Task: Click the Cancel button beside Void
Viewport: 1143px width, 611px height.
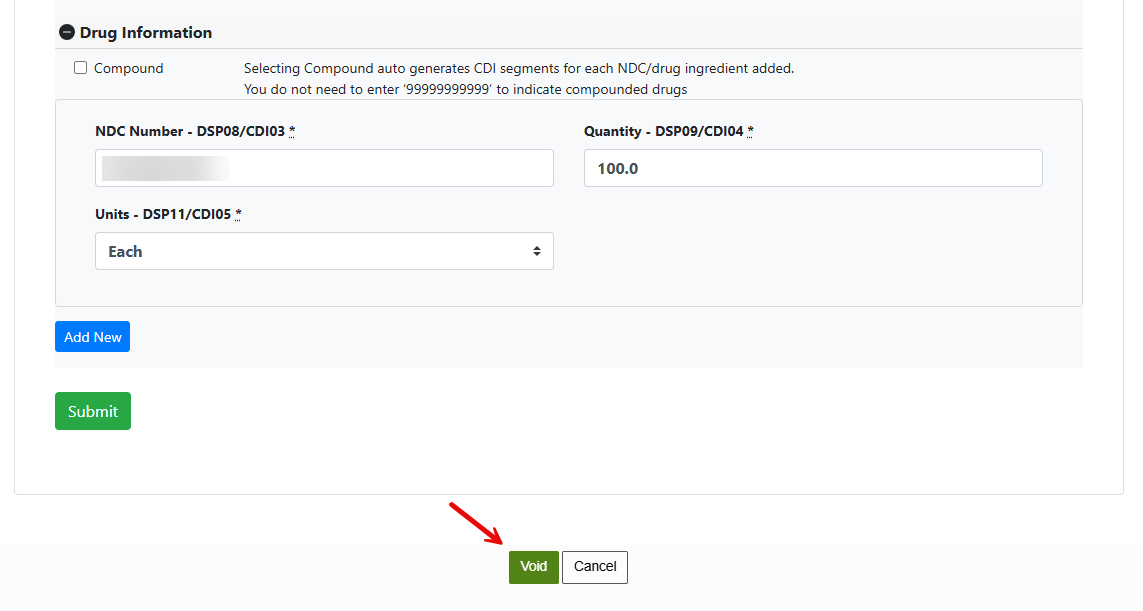Action: (595, 567)
